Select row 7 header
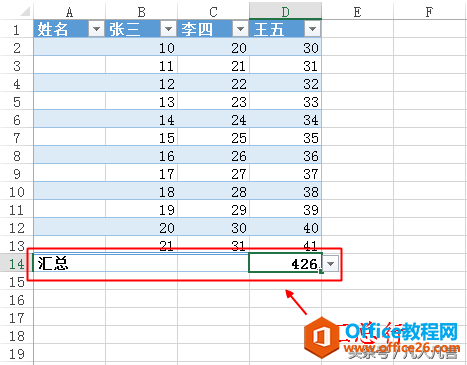The image size is (467, 365). point(17,138)
